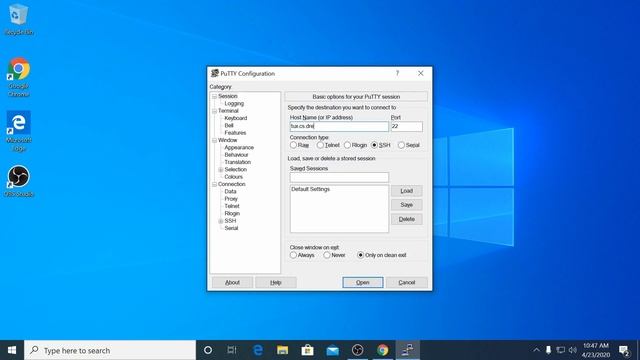
Task: Click the About button
Action: 232,282
